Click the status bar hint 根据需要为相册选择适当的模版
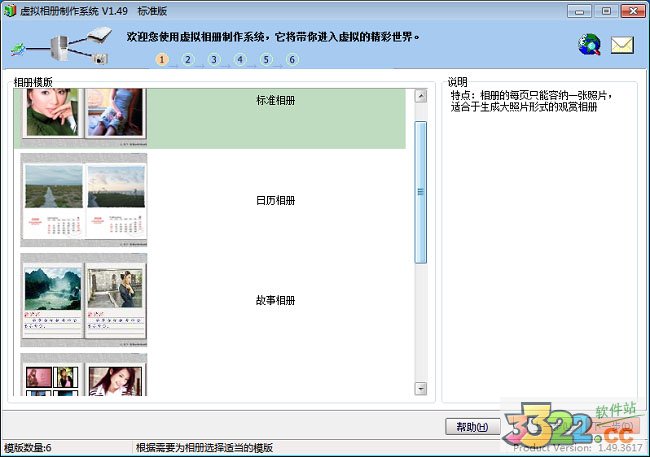This screenshot has height=457, width=650. point(204,448)
